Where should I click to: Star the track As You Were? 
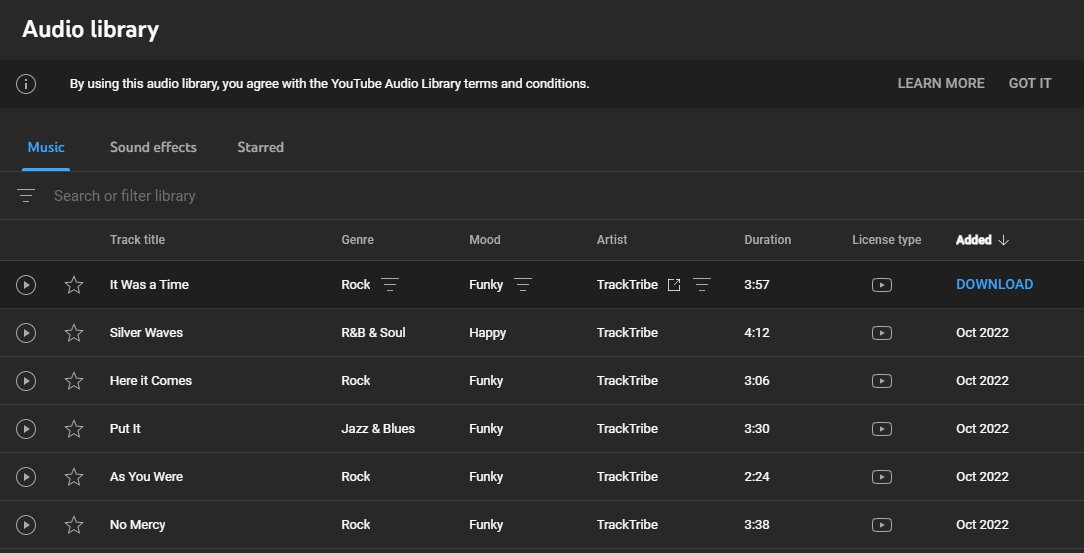74,477
